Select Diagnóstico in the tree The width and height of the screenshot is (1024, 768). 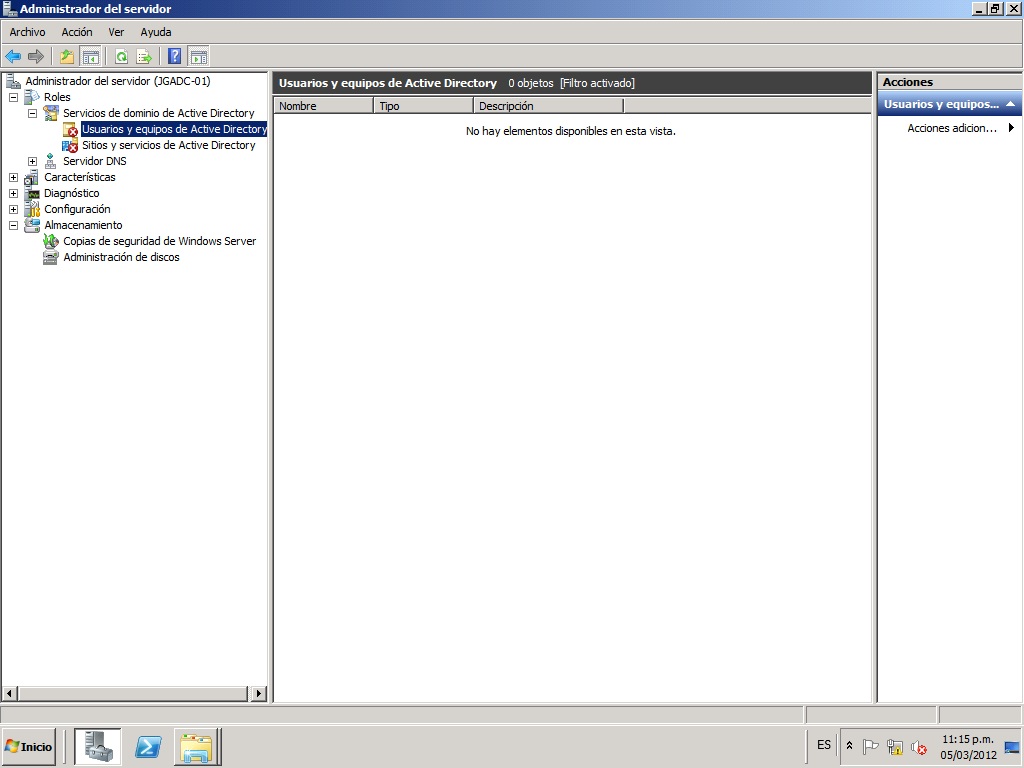tap(72, 193)
